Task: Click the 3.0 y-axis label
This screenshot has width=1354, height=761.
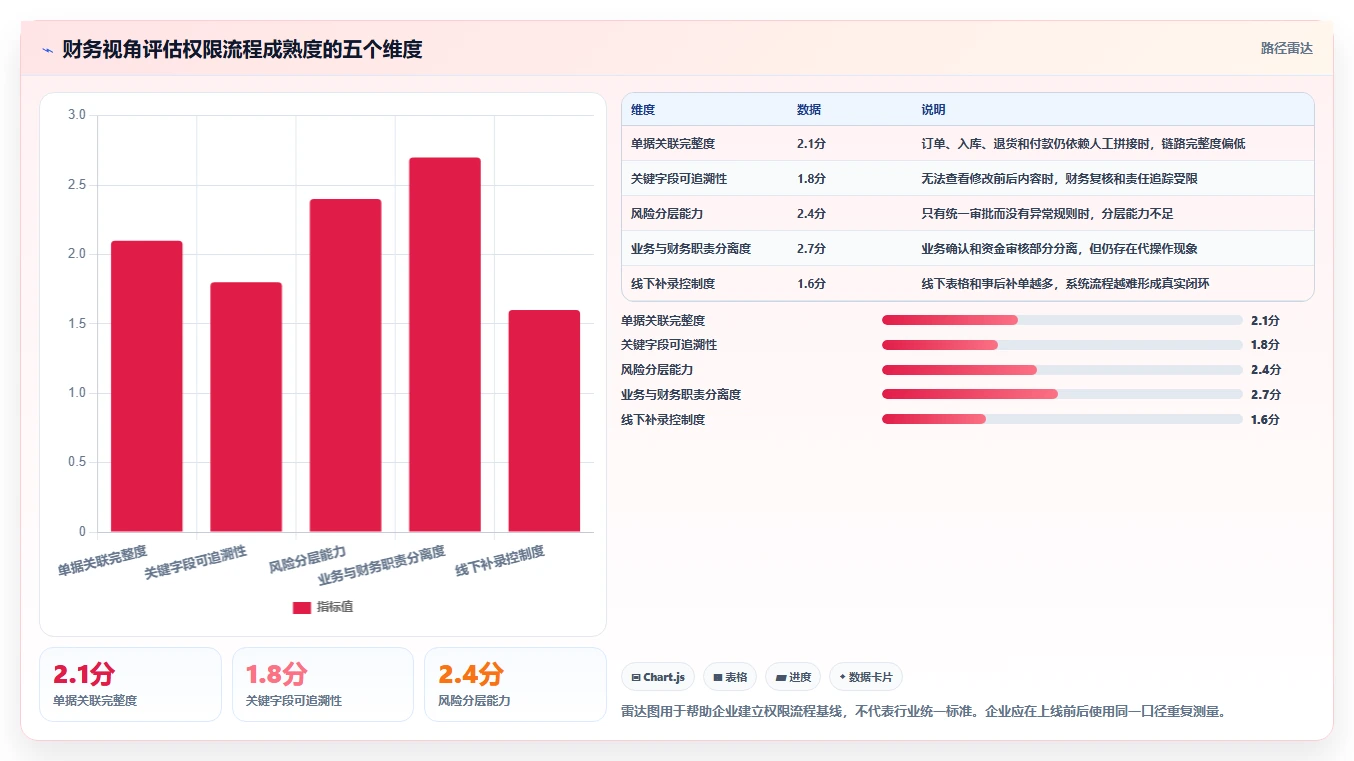Action: (x=77, y=115)
